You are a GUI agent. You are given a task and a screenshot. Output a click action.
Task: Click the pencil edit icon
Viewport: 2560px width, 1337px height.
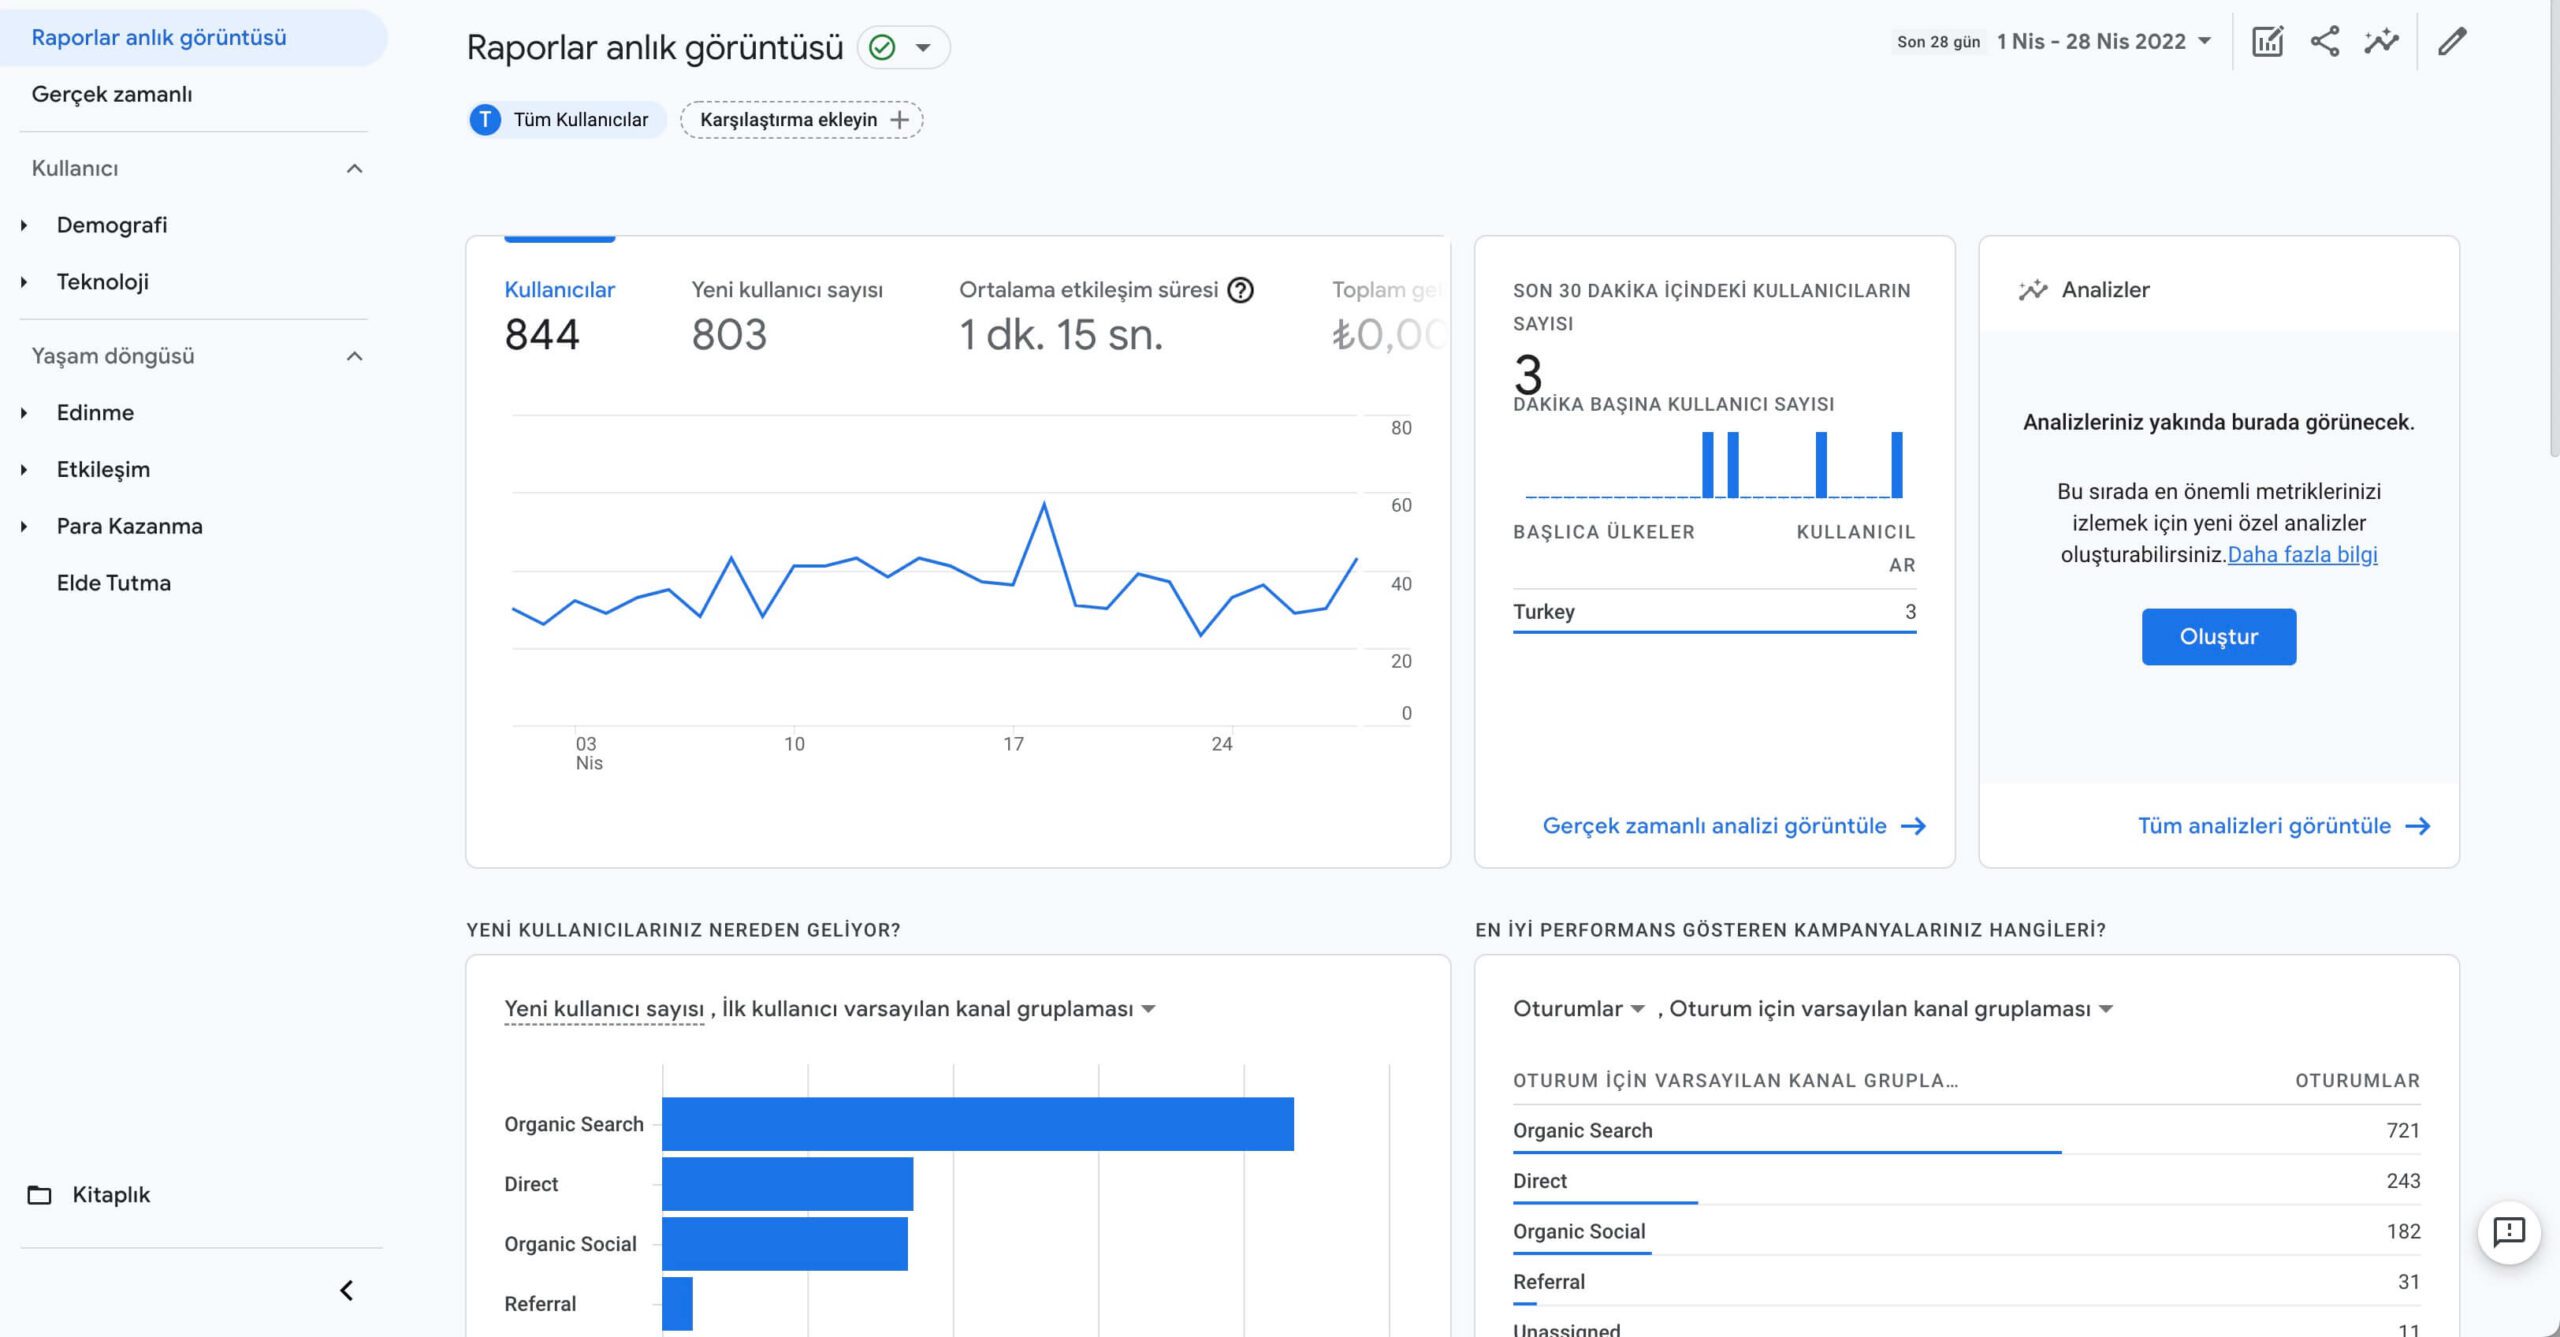coord(2452,42)
